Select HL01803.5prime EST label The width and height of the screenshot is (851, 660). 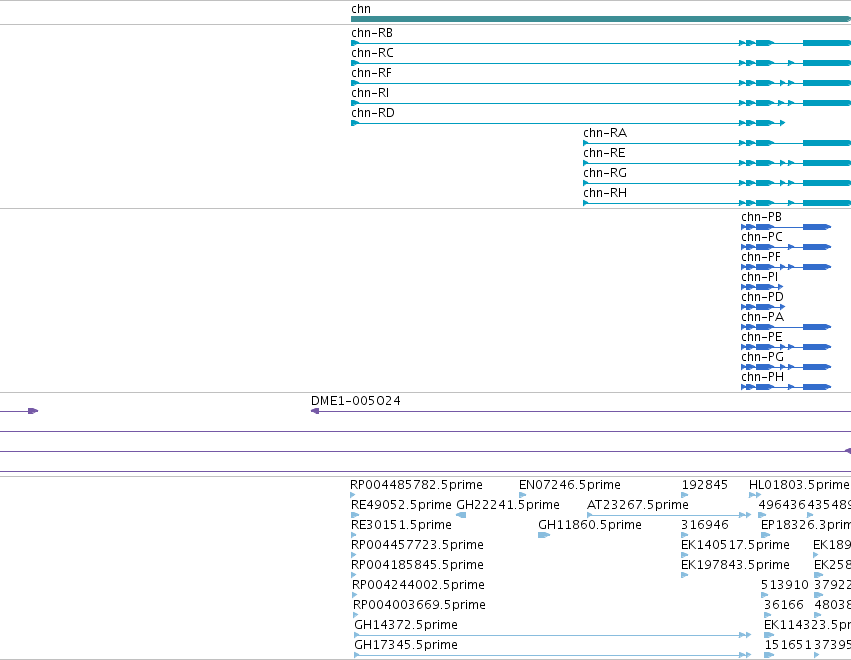click(x=799, y=485)
